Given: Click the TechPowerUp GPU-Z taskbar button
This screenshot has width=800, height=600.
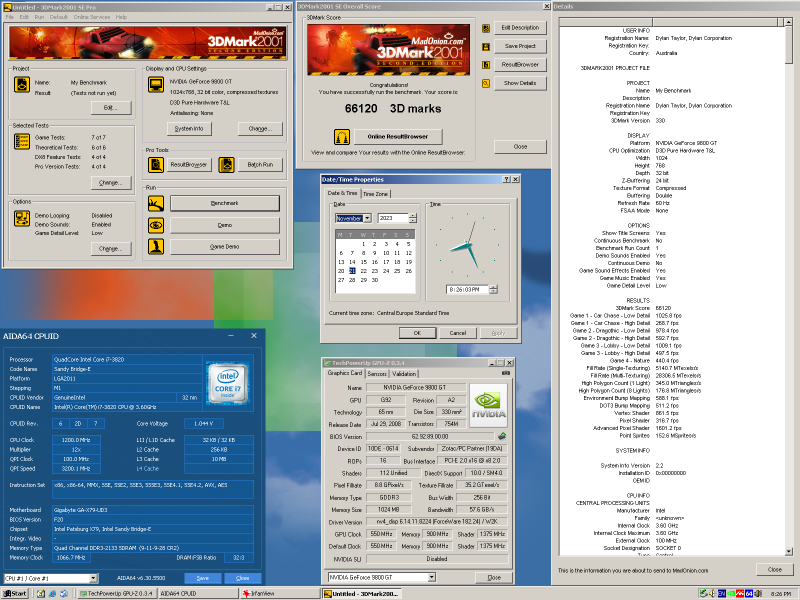Looking at the screenshot, I should [117, 593].
